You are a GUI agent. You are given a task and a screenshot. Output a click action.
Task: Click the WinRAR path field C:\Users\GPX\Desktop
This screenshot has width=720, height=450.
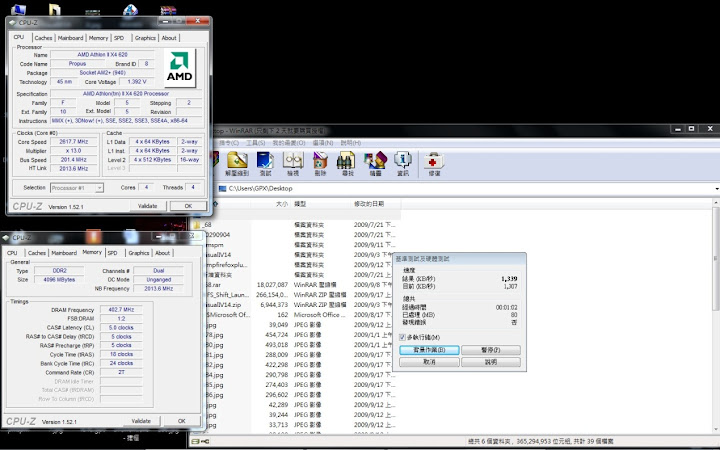tap(467, 189)
